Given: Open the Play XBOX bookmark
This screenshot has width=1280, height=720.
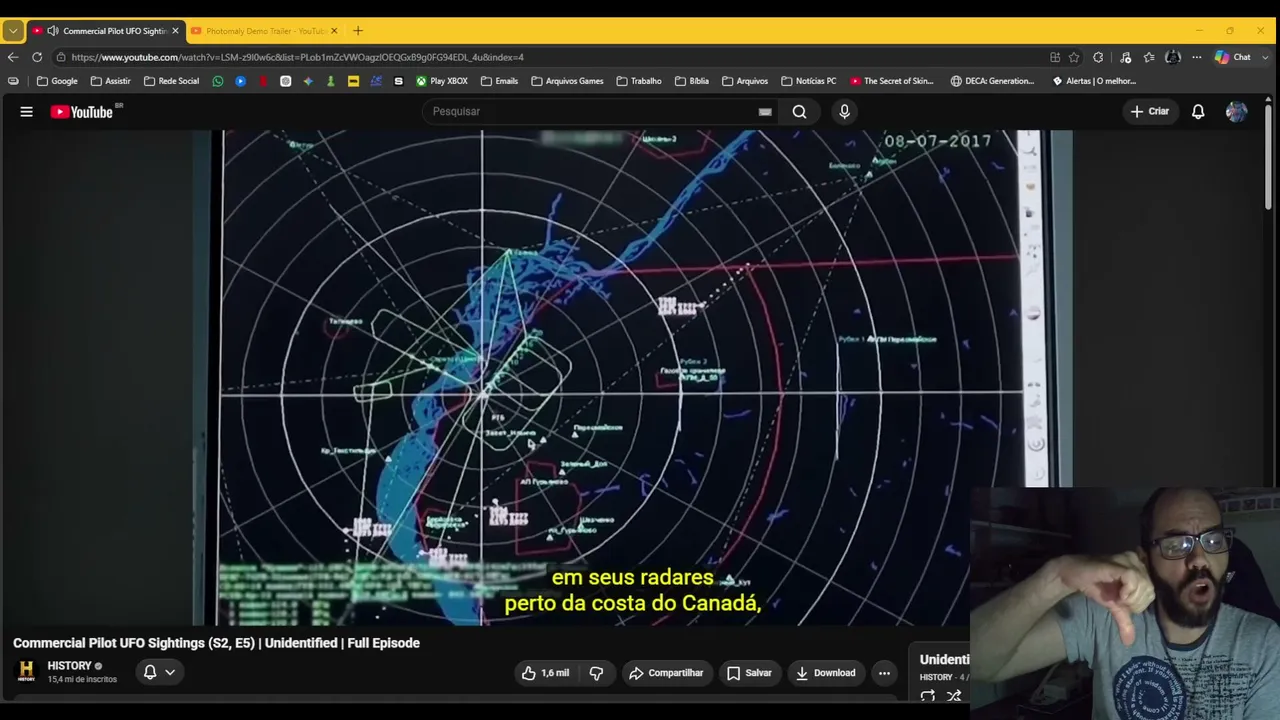Looking at the screenshot, I should pyautogui.click(x=442, y=81).
